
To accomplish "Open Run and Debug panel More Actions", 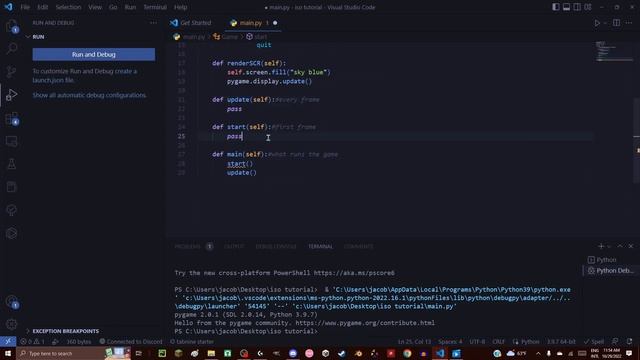I will click(x=153, y=23).
